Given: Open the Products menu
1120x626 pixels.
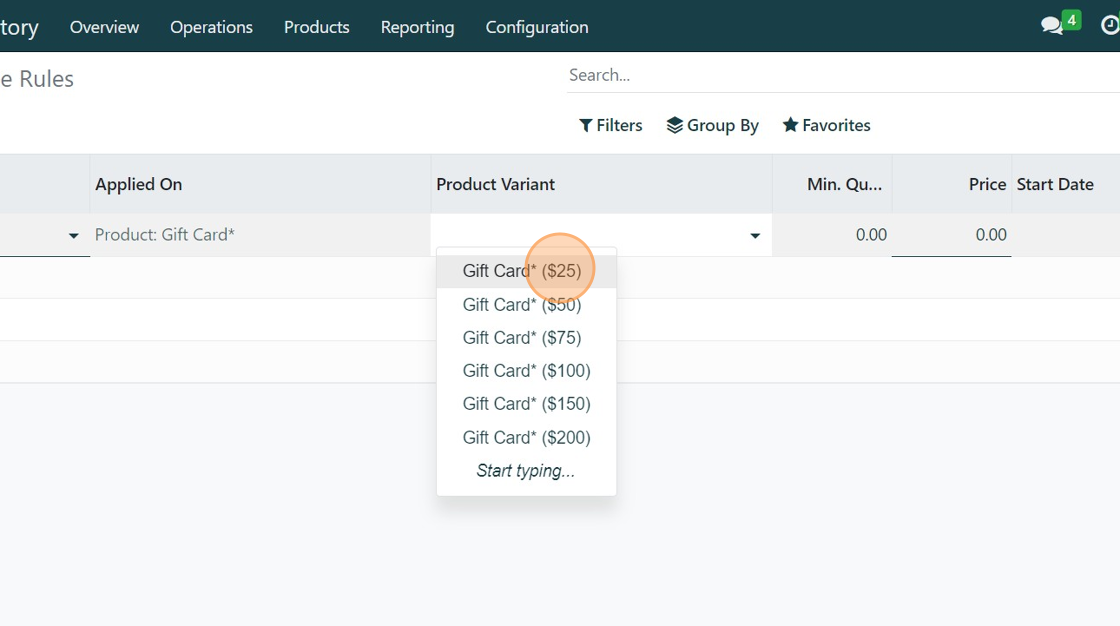Looking at the screenshot, I should (316, 27).
